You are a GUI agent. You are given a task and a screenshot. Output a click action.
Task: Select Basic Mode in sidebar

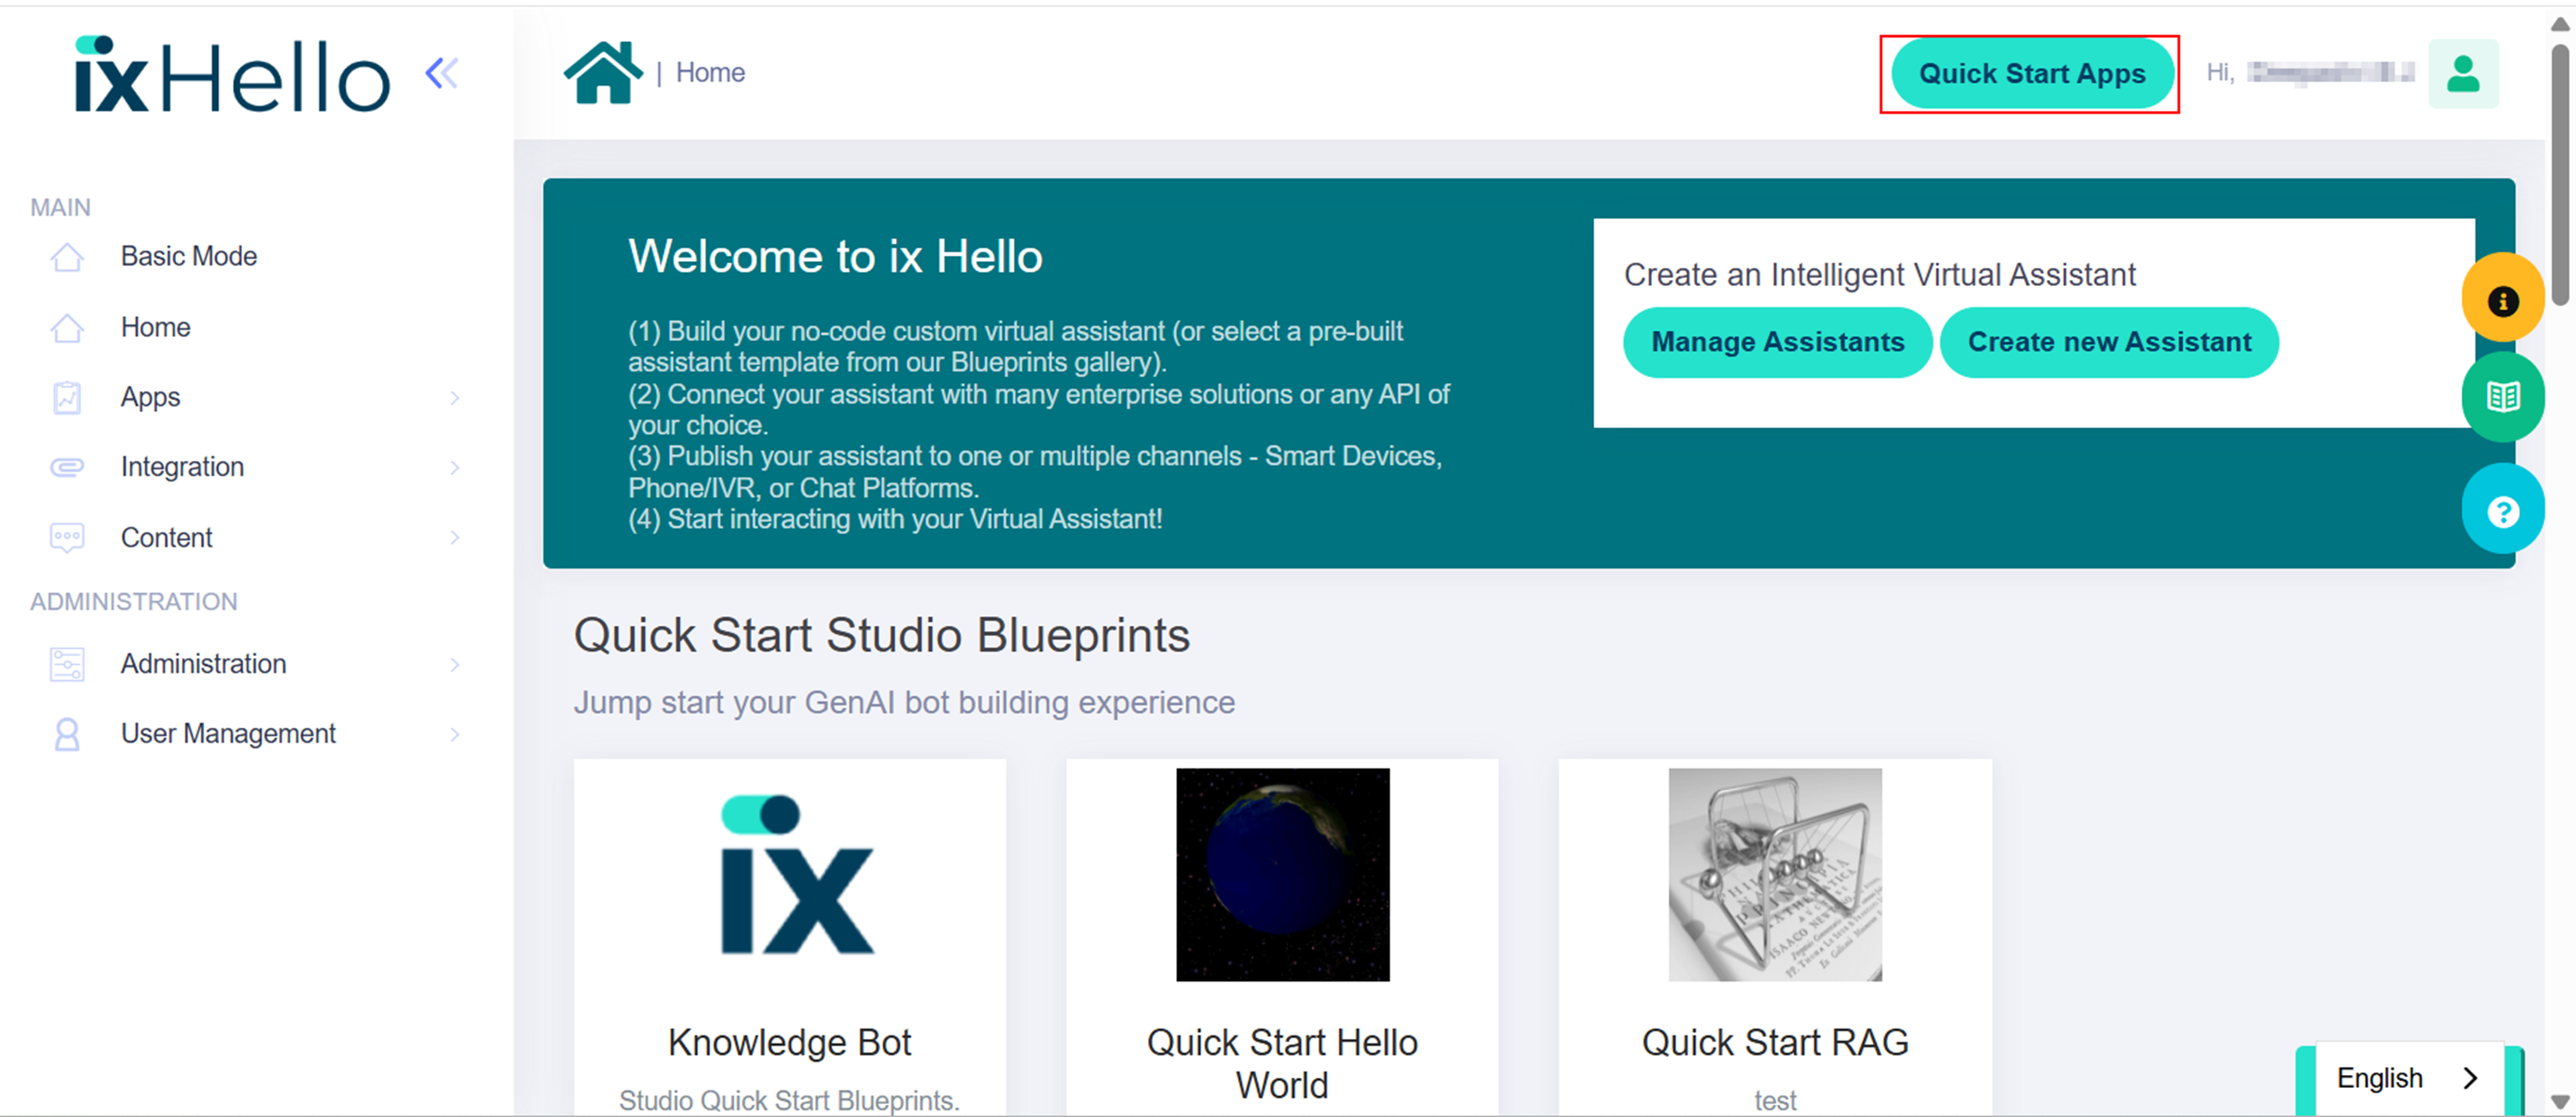pos(189,257)
